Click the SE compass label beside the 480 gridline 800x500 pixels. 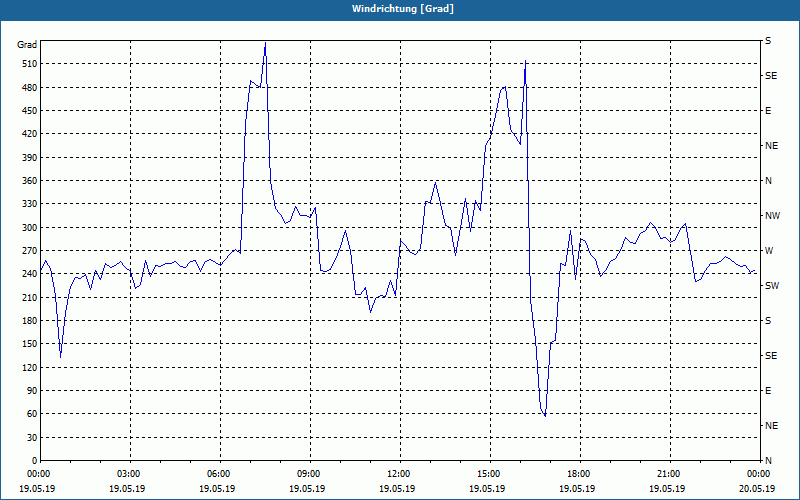pos(771,76)
